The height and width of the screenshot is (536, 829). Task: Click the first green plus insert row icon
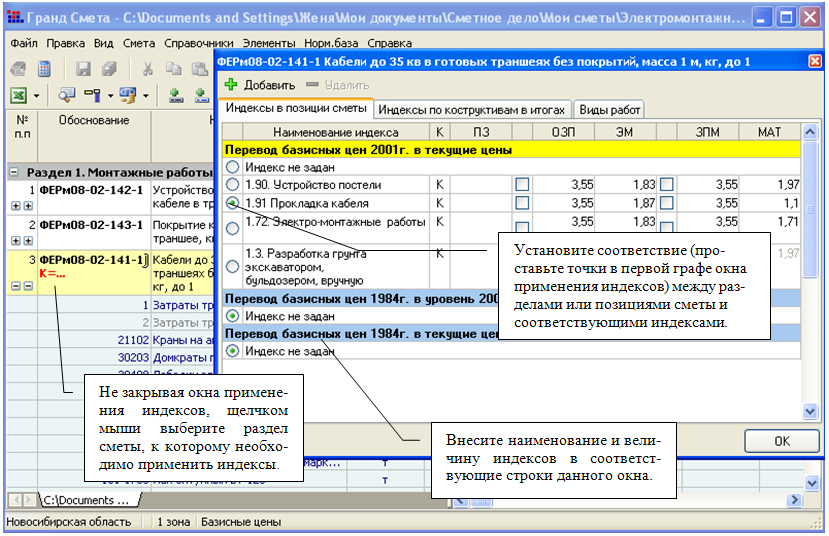click(176, 95)
